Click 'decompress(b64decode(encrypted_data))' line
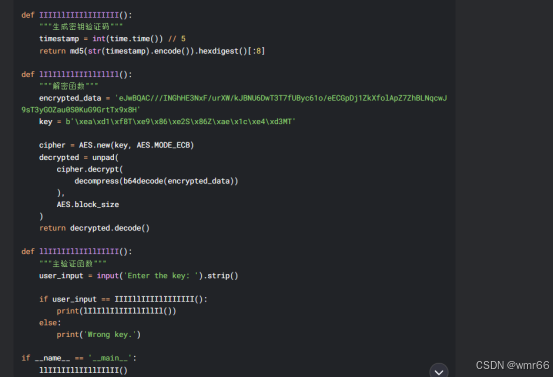The width and height of the screenshot is (554, 377). [156, 181]
